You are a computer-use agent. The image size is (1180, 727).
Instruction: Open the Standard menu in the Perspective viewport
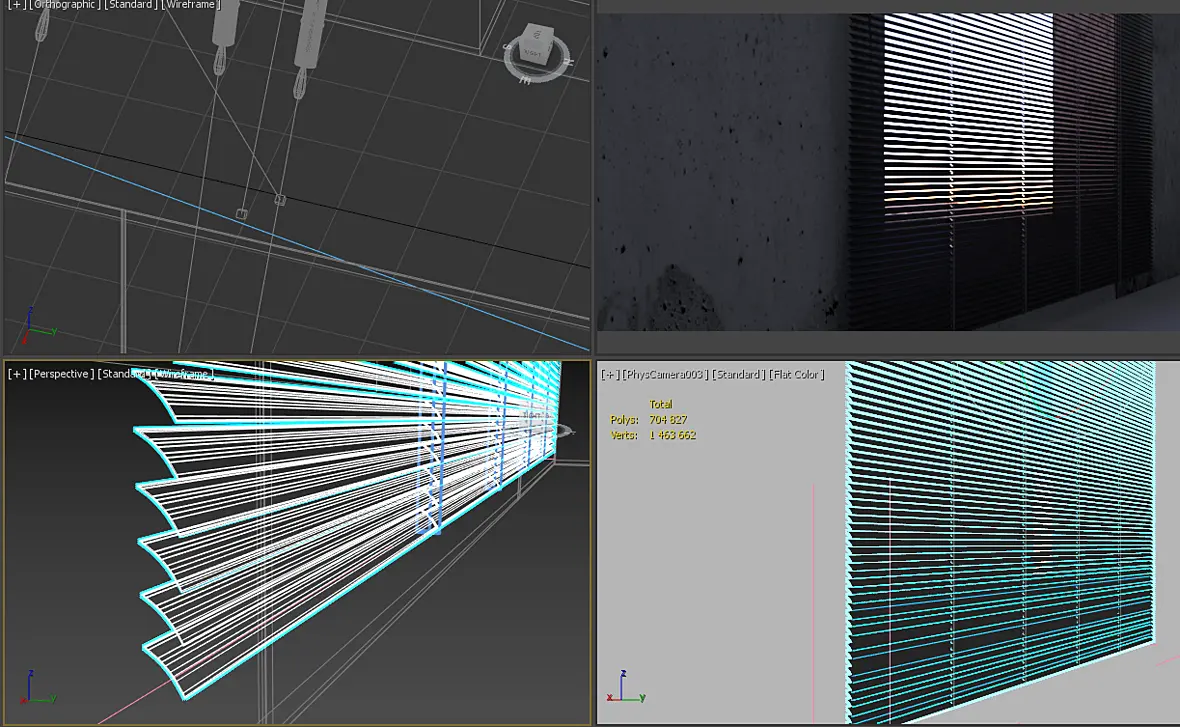(122, 374)
